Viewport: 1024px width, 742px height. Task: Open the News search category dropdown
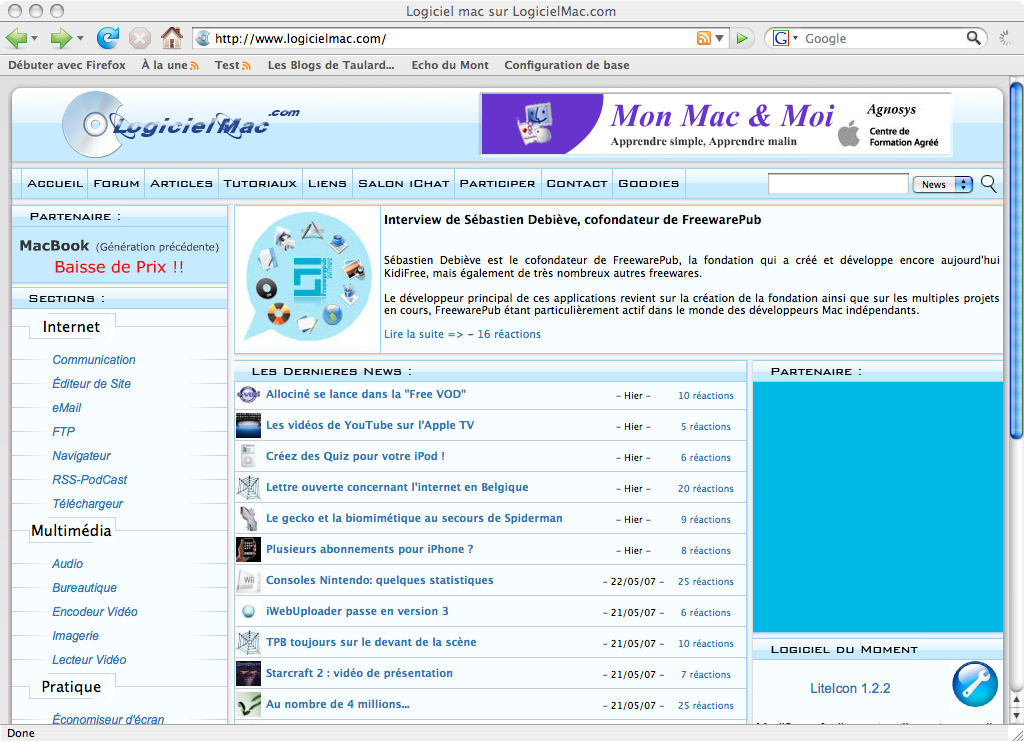tap(942, 184)
